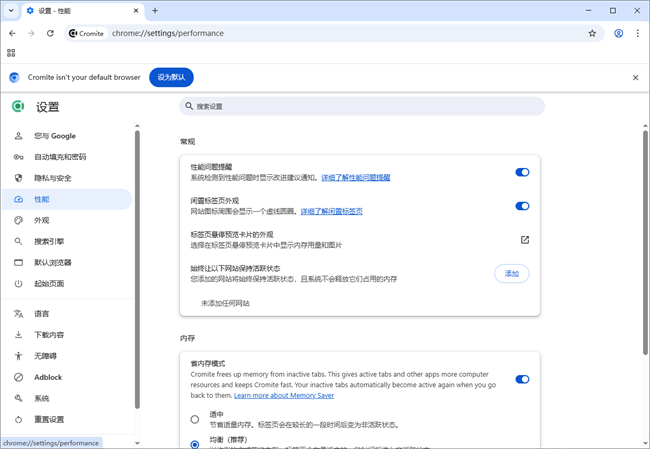Disable the 省内存模式 toggle
The image size is (650, 449).
[x=522, y=379]
